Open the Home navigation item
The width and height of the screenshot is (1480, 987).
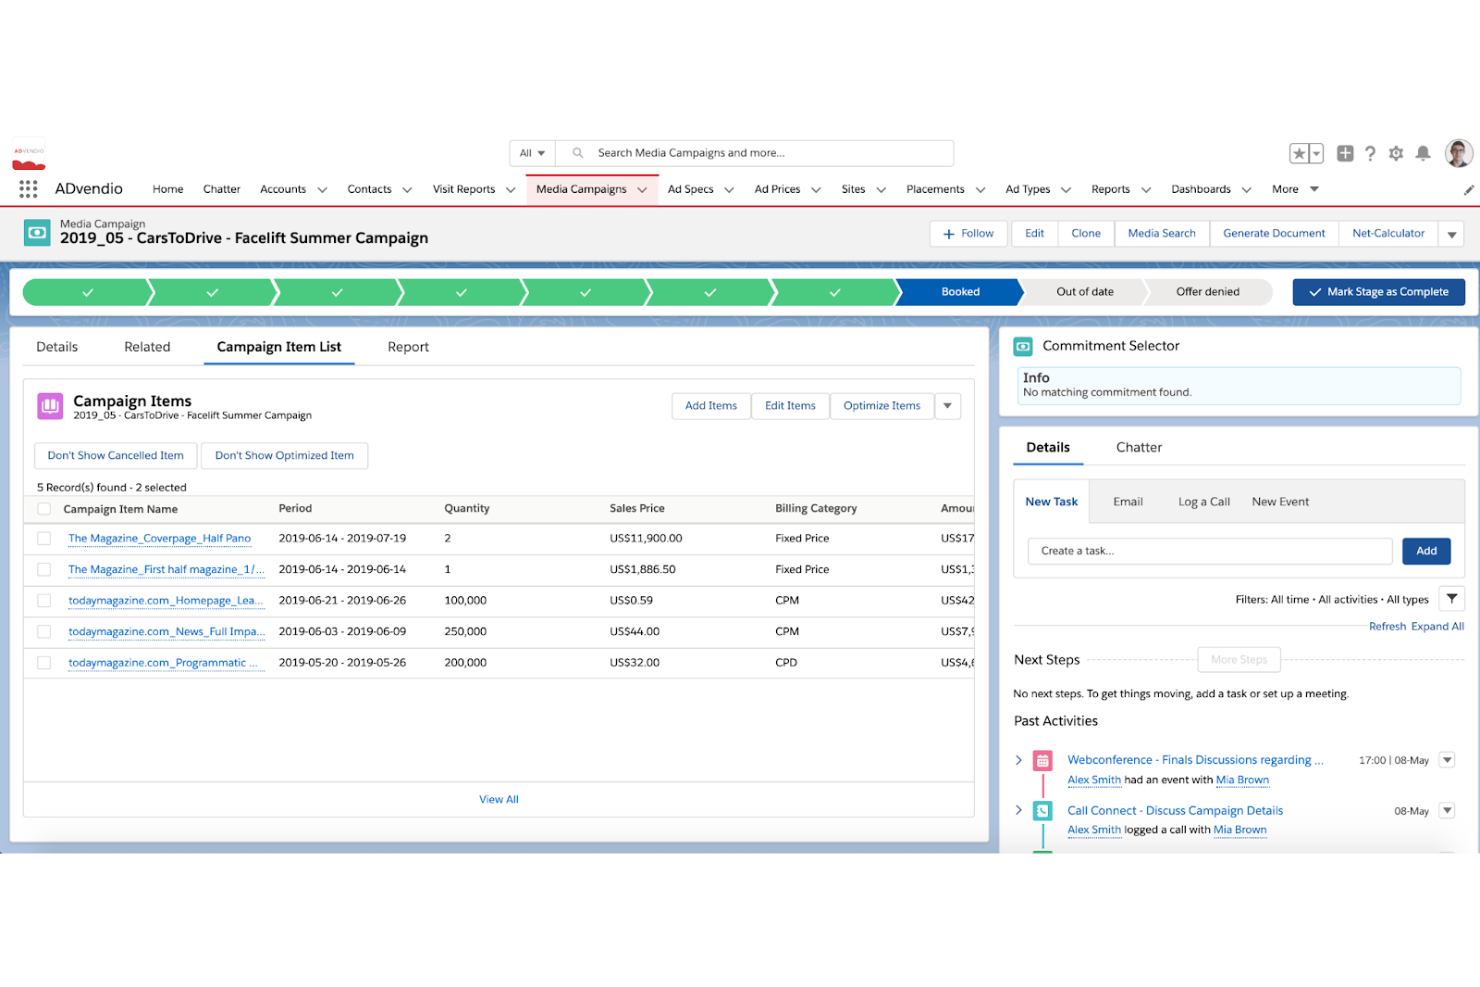coord(168,189)
